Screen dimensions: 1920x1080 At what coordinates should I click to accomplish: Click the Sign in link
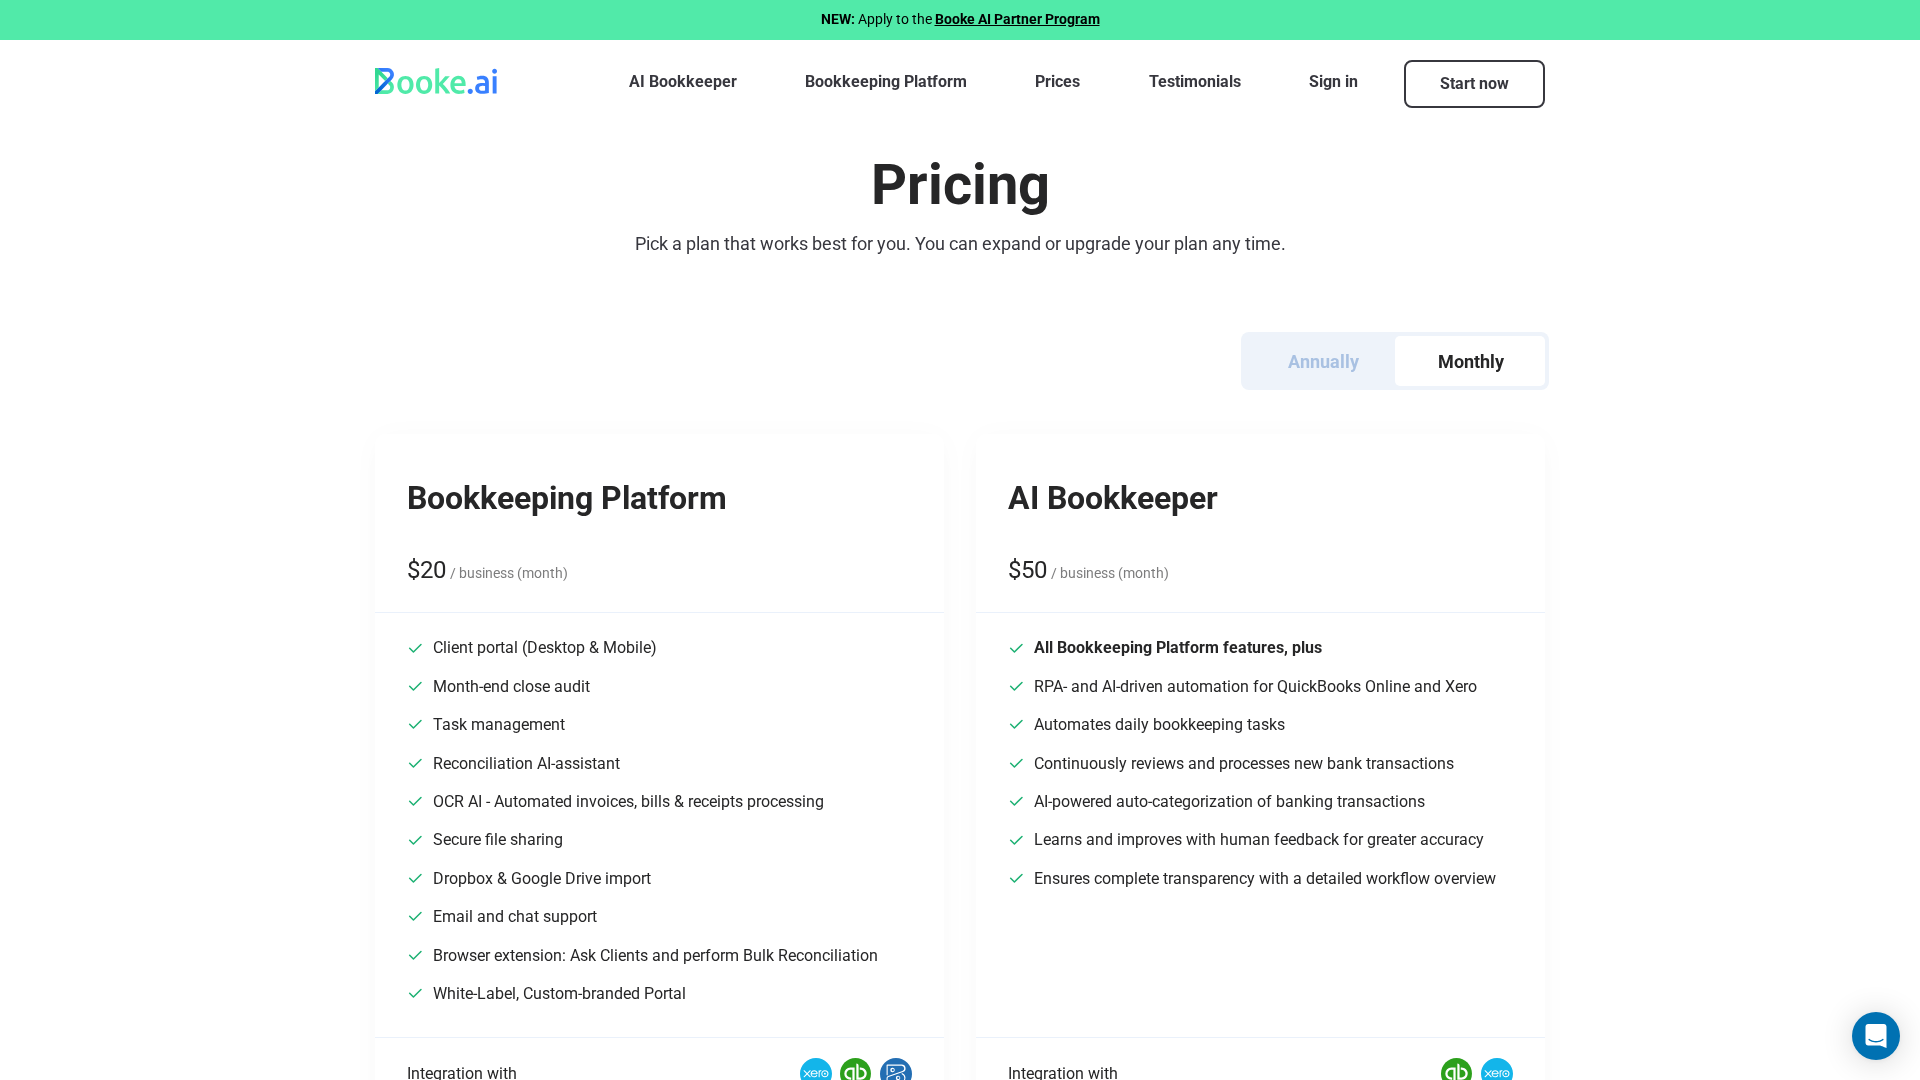(x=1333, y=82)
